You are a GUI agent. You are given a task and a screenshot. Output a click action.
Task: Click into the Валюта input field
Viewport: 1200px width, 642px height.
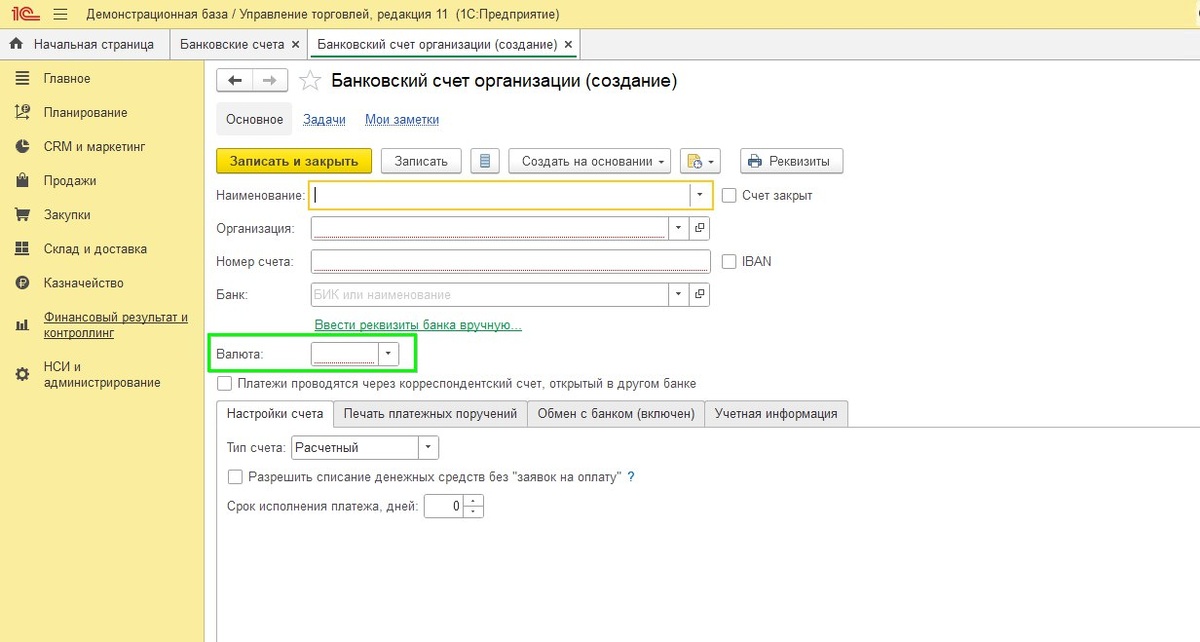345,354
